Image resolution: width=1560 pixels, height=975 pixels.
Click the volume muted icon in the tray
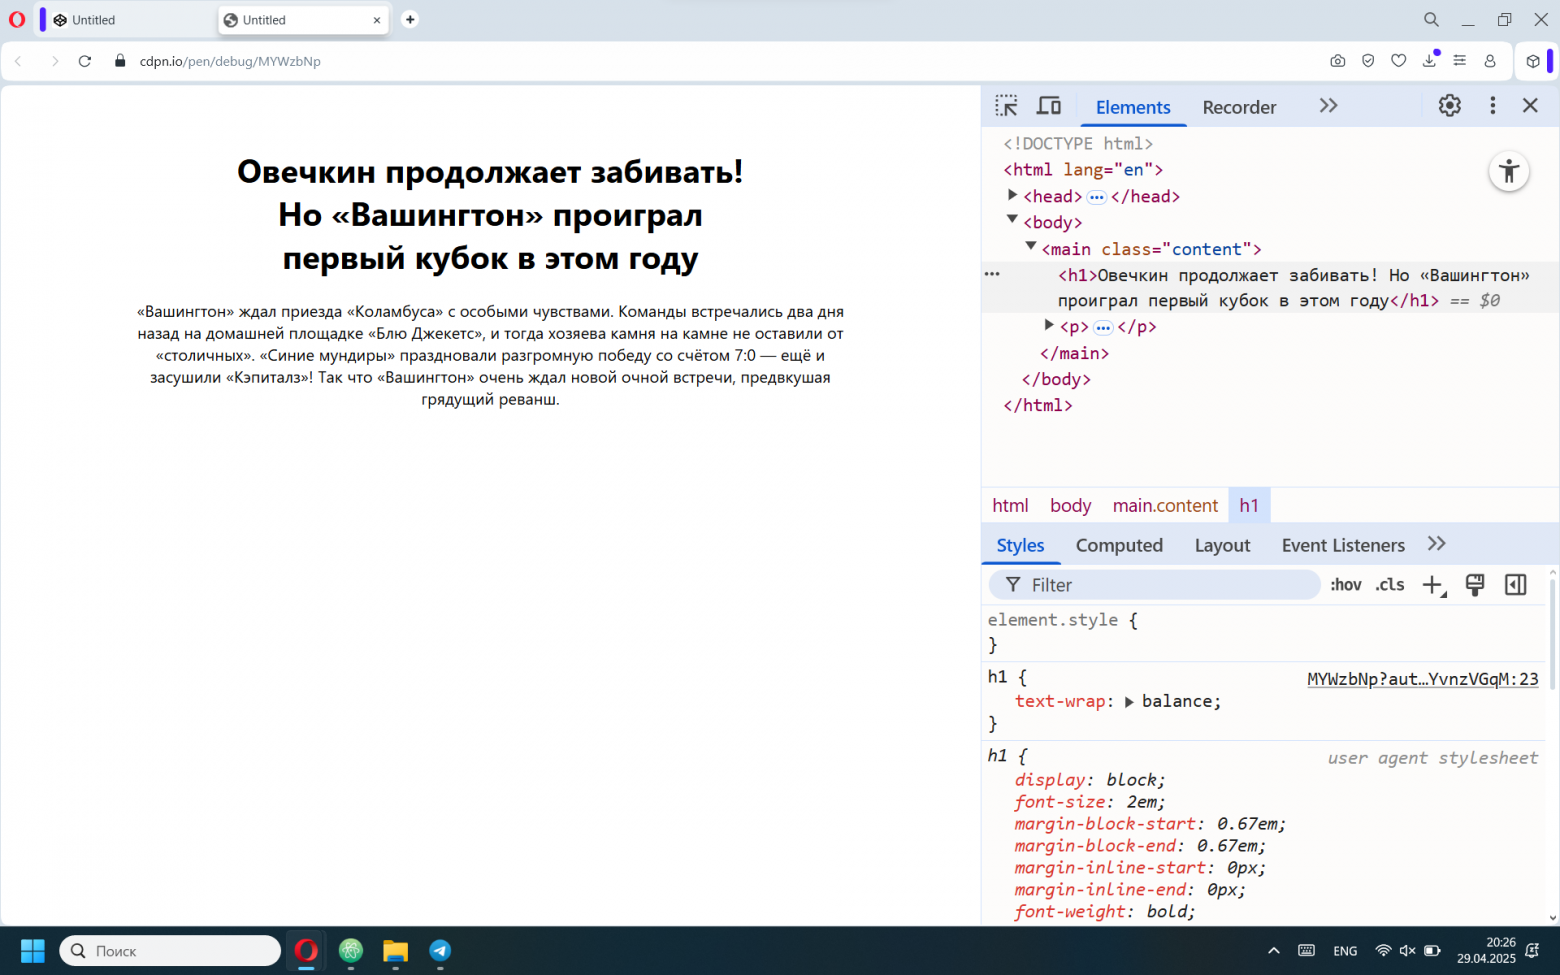(1407, 950)
